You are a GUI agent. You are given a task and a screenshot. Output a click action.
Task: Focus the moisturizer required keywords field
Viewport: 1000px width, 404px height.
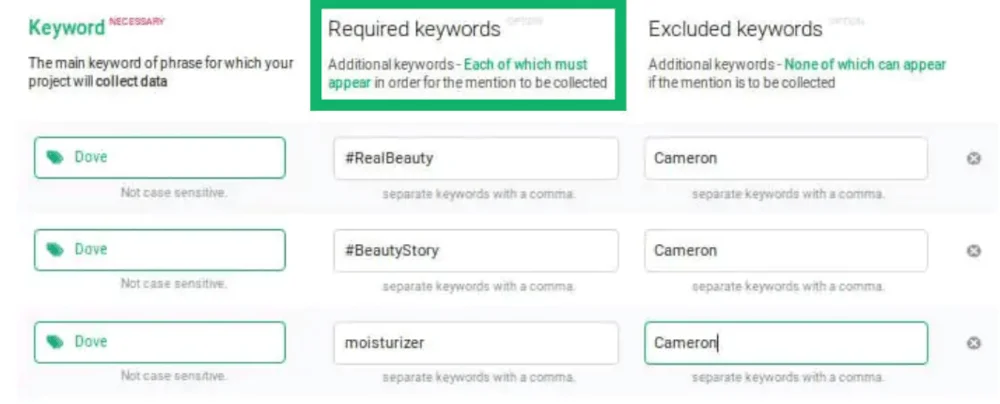(475, 343)
